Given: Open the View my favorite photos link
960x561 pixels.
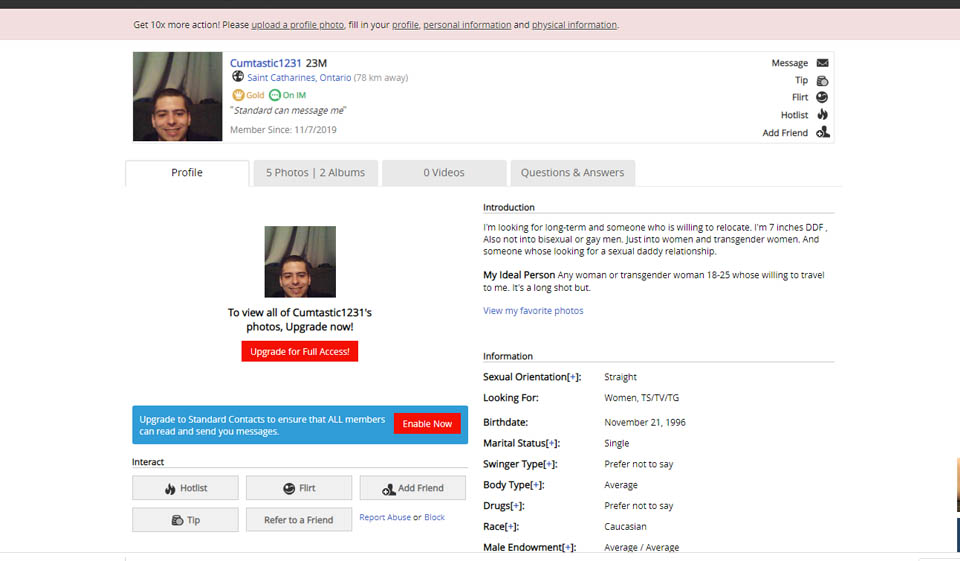Looking at the screenshot, I should coord(533,311).
